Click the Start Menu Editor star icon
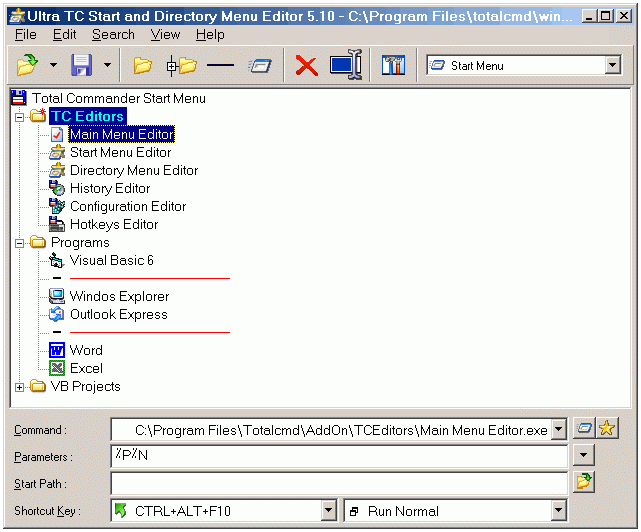Viewport: 641px width, 532px height. [x=57, y=153]
